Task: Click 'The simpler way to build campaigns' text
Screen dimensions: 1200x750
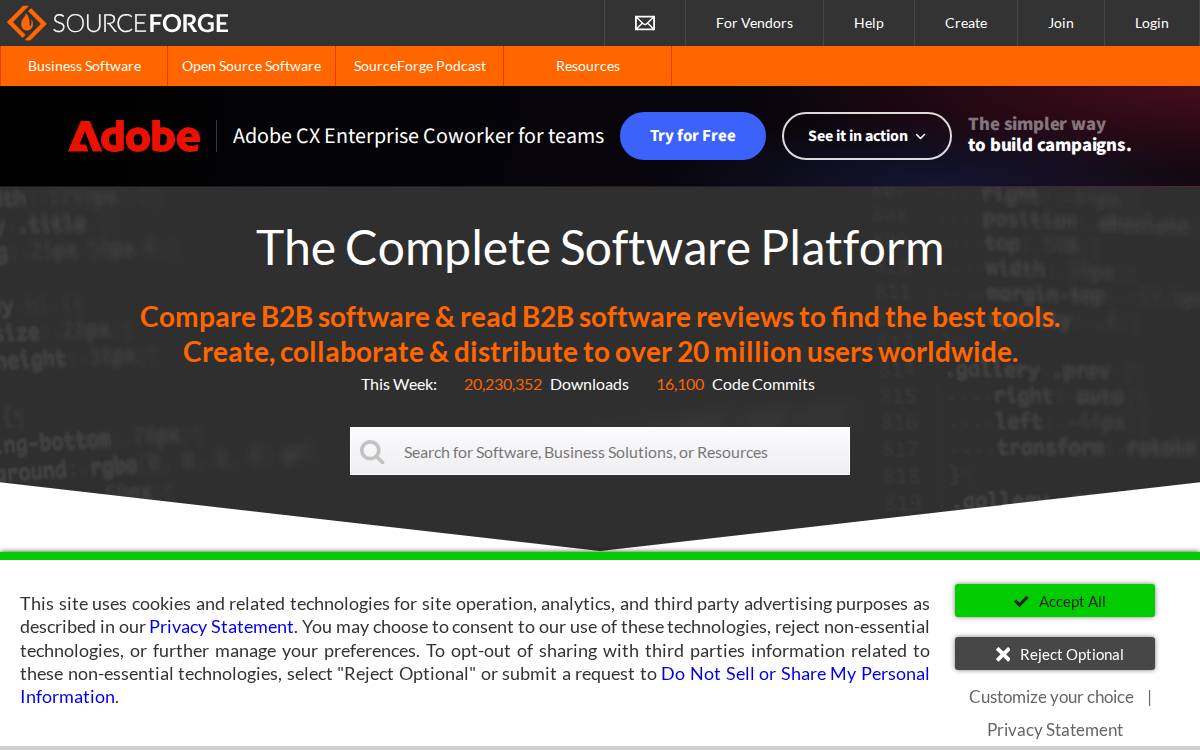Action: (x=1049, y=135)
